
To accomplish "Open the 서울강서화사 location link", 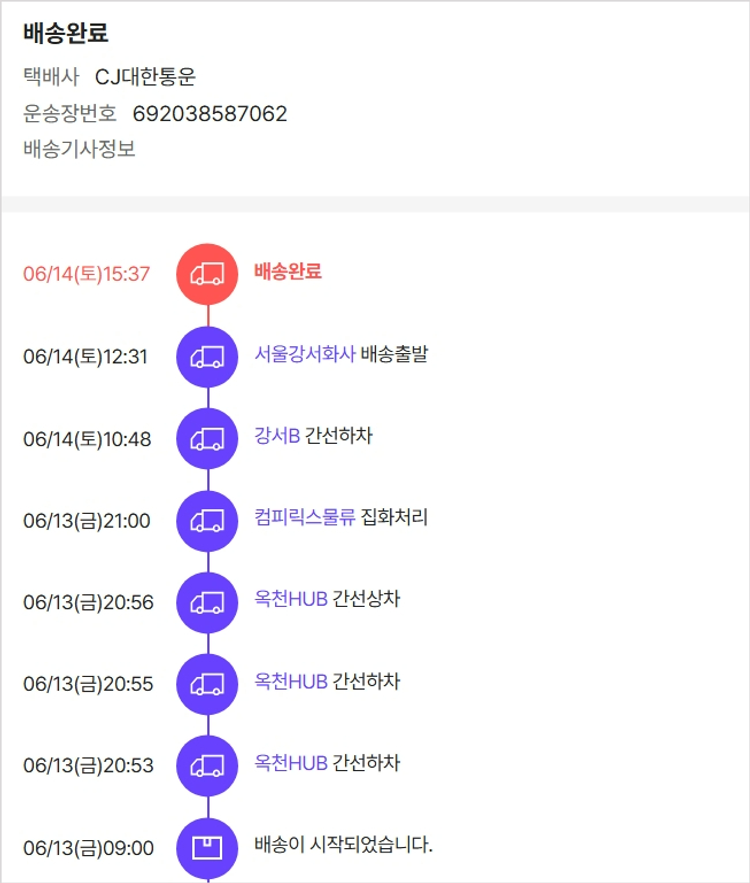I will [x=305, y=354].
